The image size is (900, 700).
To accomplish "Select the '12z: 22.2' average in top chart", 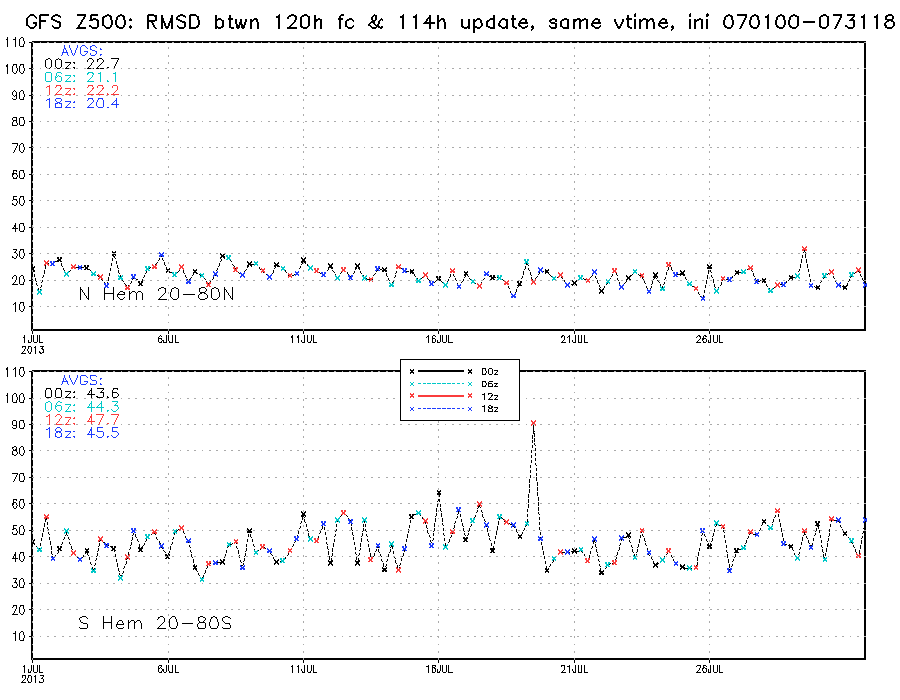I will pyautogui.click(x=82, y=90).
